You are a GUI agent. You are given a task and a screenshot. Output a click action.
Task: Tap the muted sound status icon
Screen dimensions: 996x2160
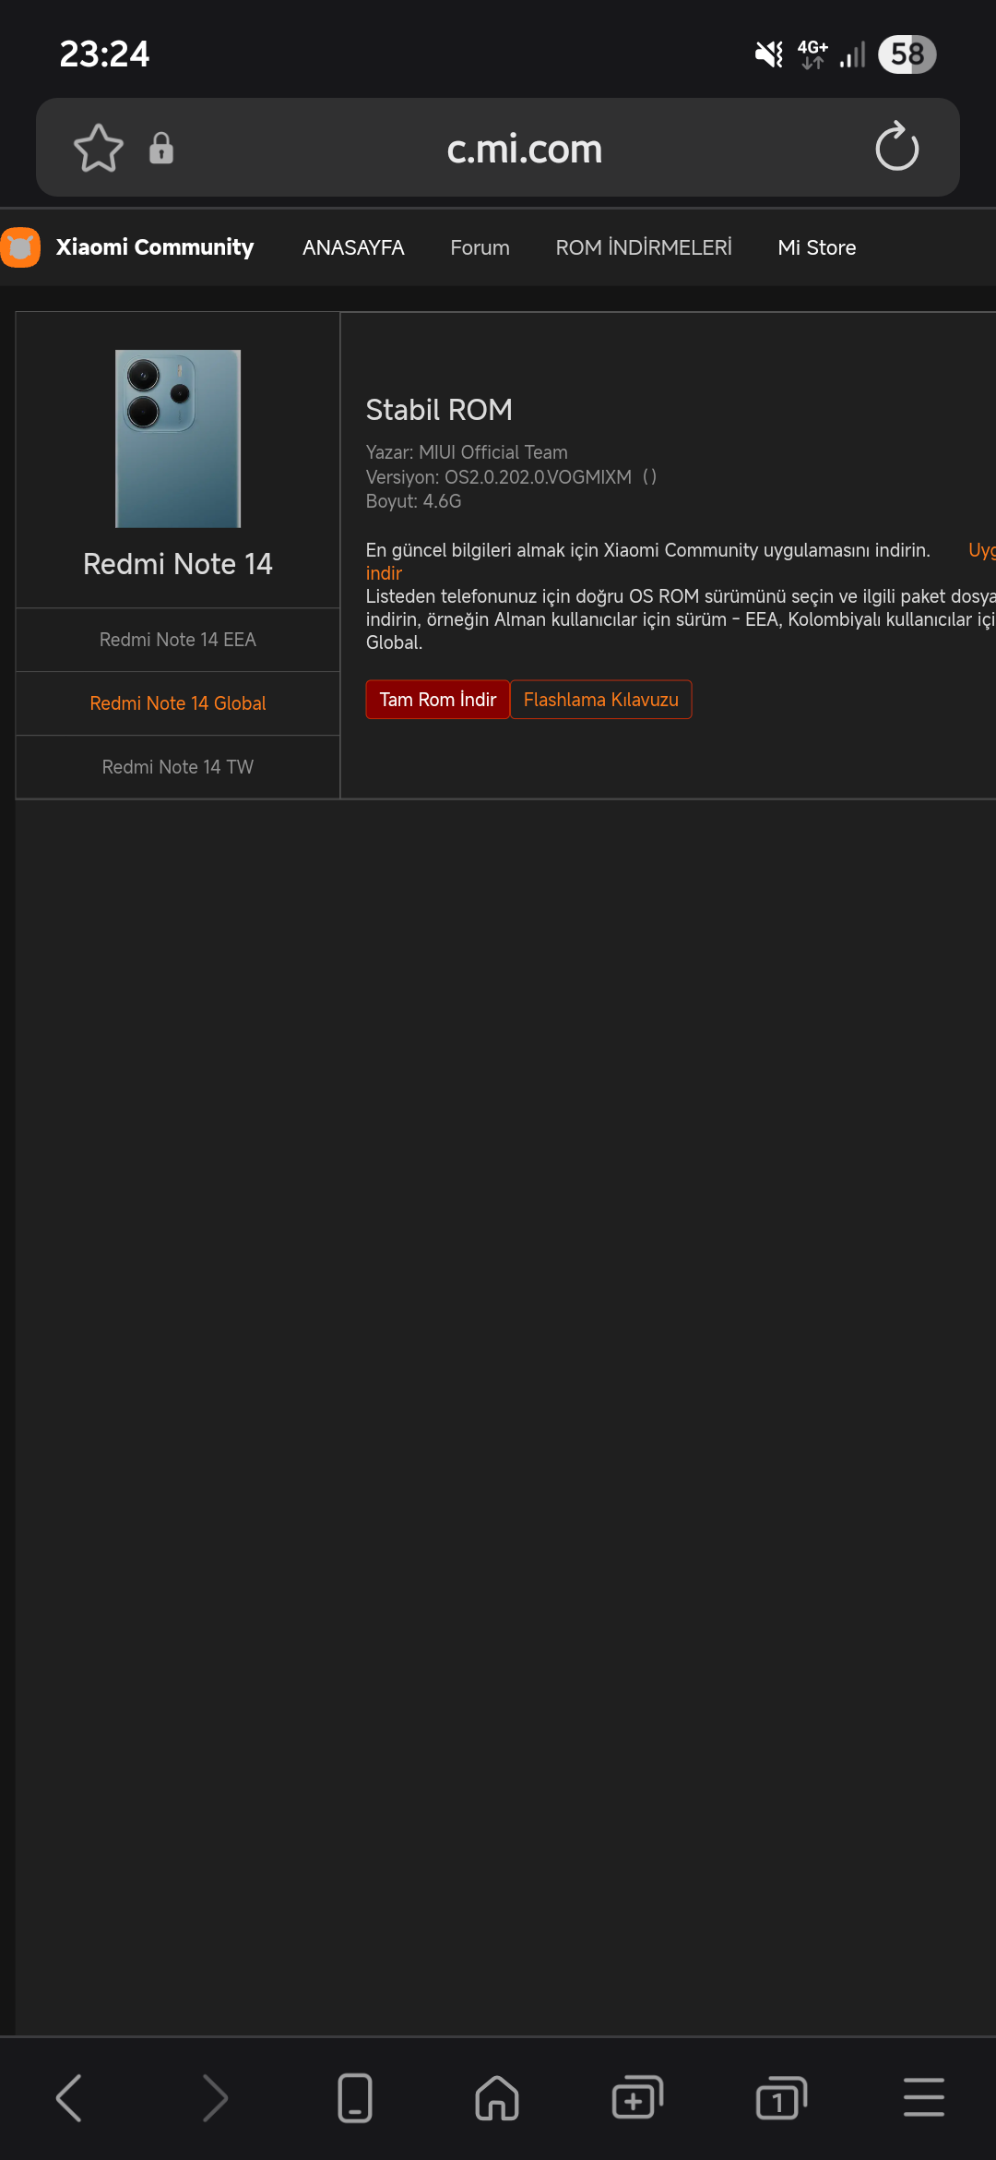[x=769, y=54]
